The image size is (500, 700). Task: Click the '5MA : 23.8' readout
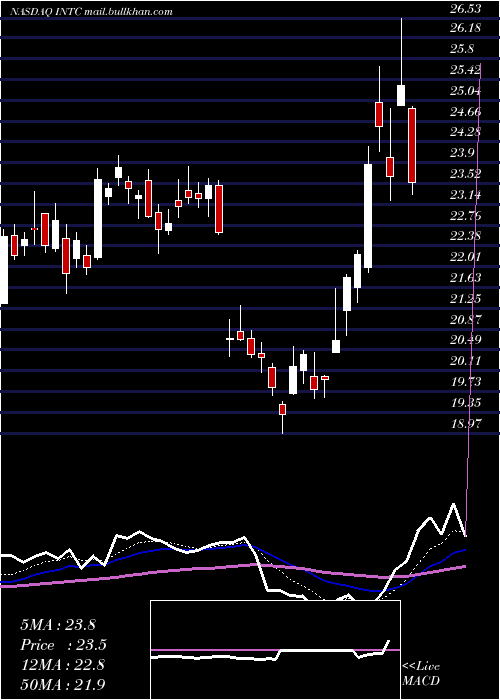(58, 625)
